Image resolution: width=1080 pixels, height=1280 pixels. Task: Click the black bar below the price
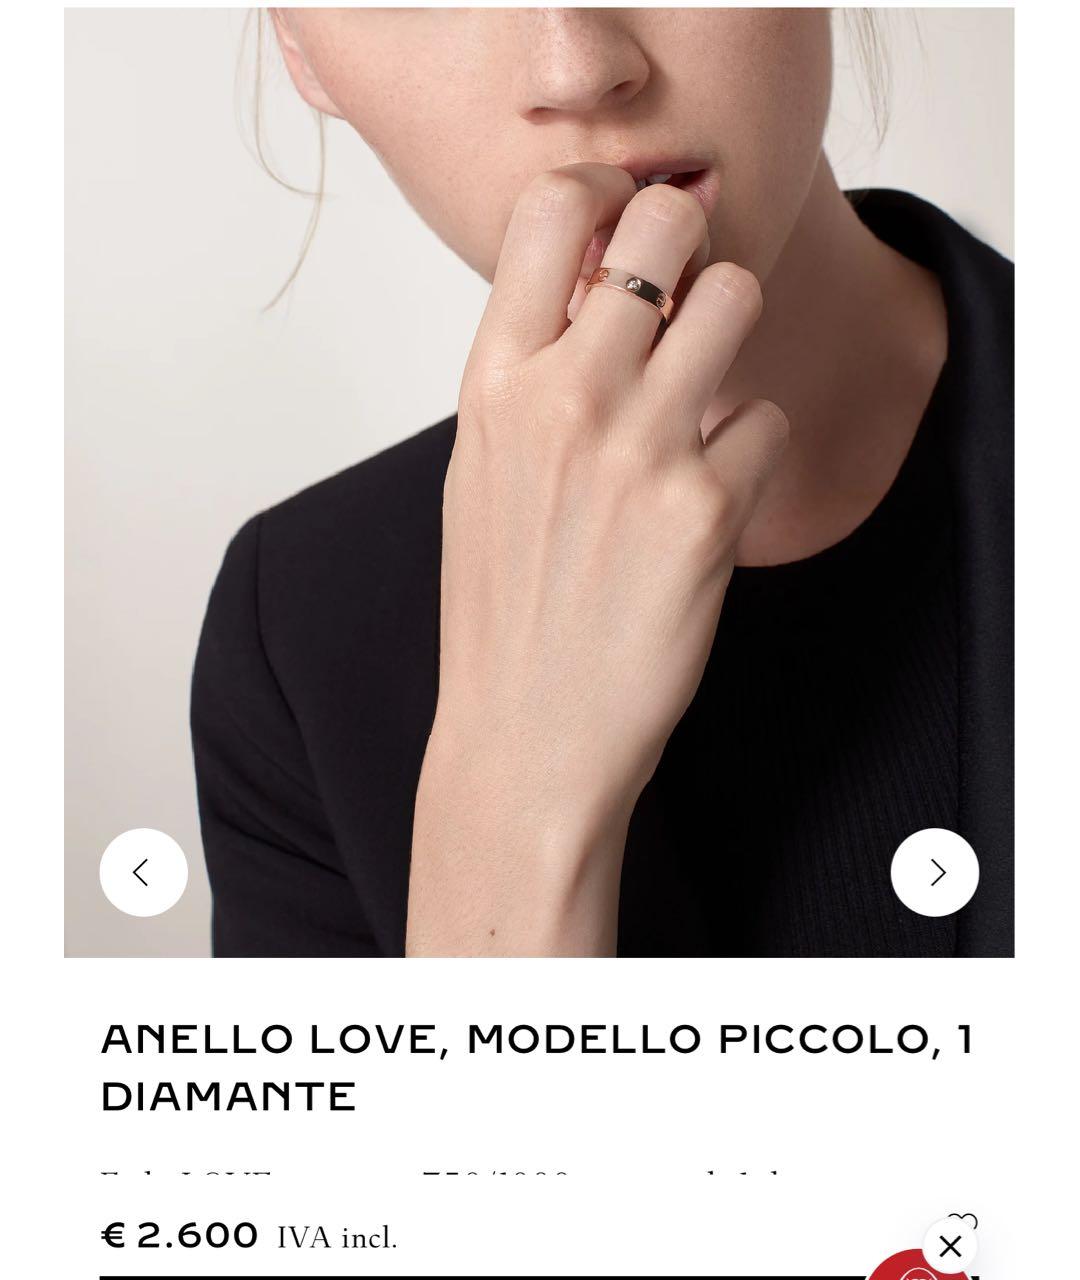click(x=482, y=1277)
